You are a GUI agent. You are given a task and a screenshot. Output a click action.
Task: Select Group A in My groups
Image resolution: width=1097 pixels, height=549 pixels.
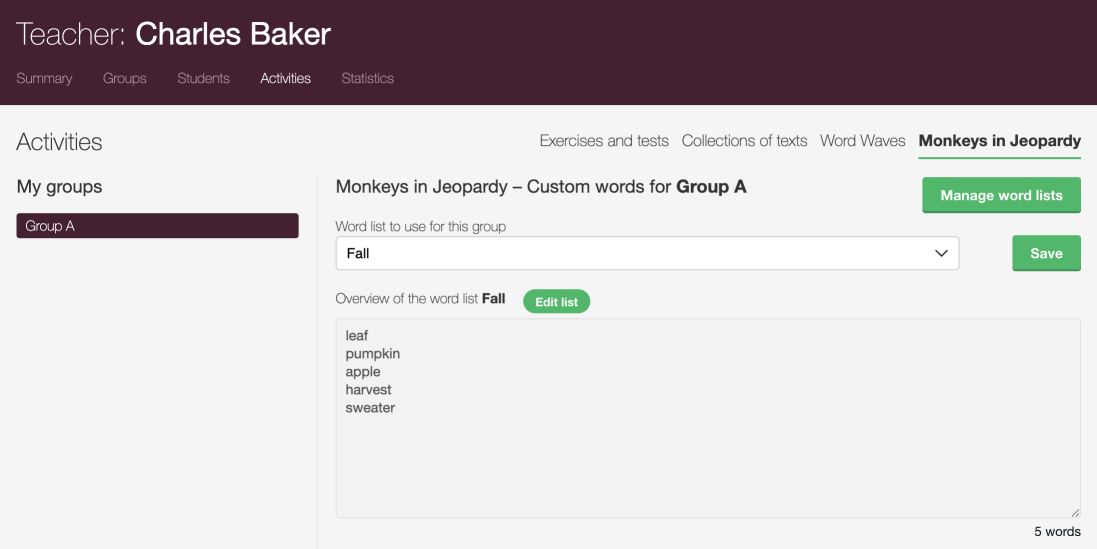click(157, 226)
